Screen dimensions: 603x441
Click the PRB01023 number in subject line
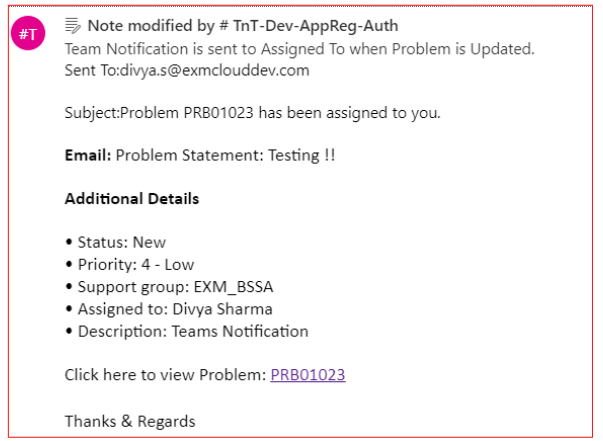tap(218, 113)
